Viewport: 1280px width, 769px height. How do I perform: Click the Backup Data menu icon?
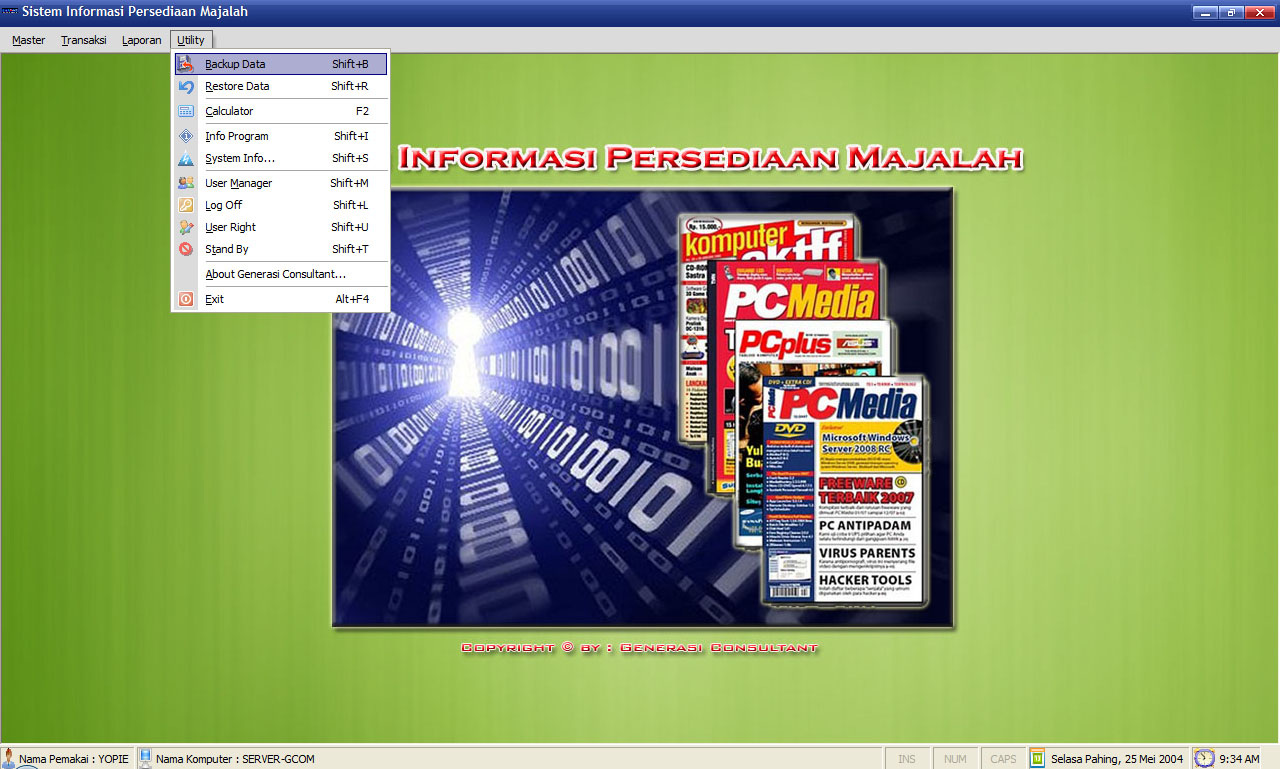point(186,64)
